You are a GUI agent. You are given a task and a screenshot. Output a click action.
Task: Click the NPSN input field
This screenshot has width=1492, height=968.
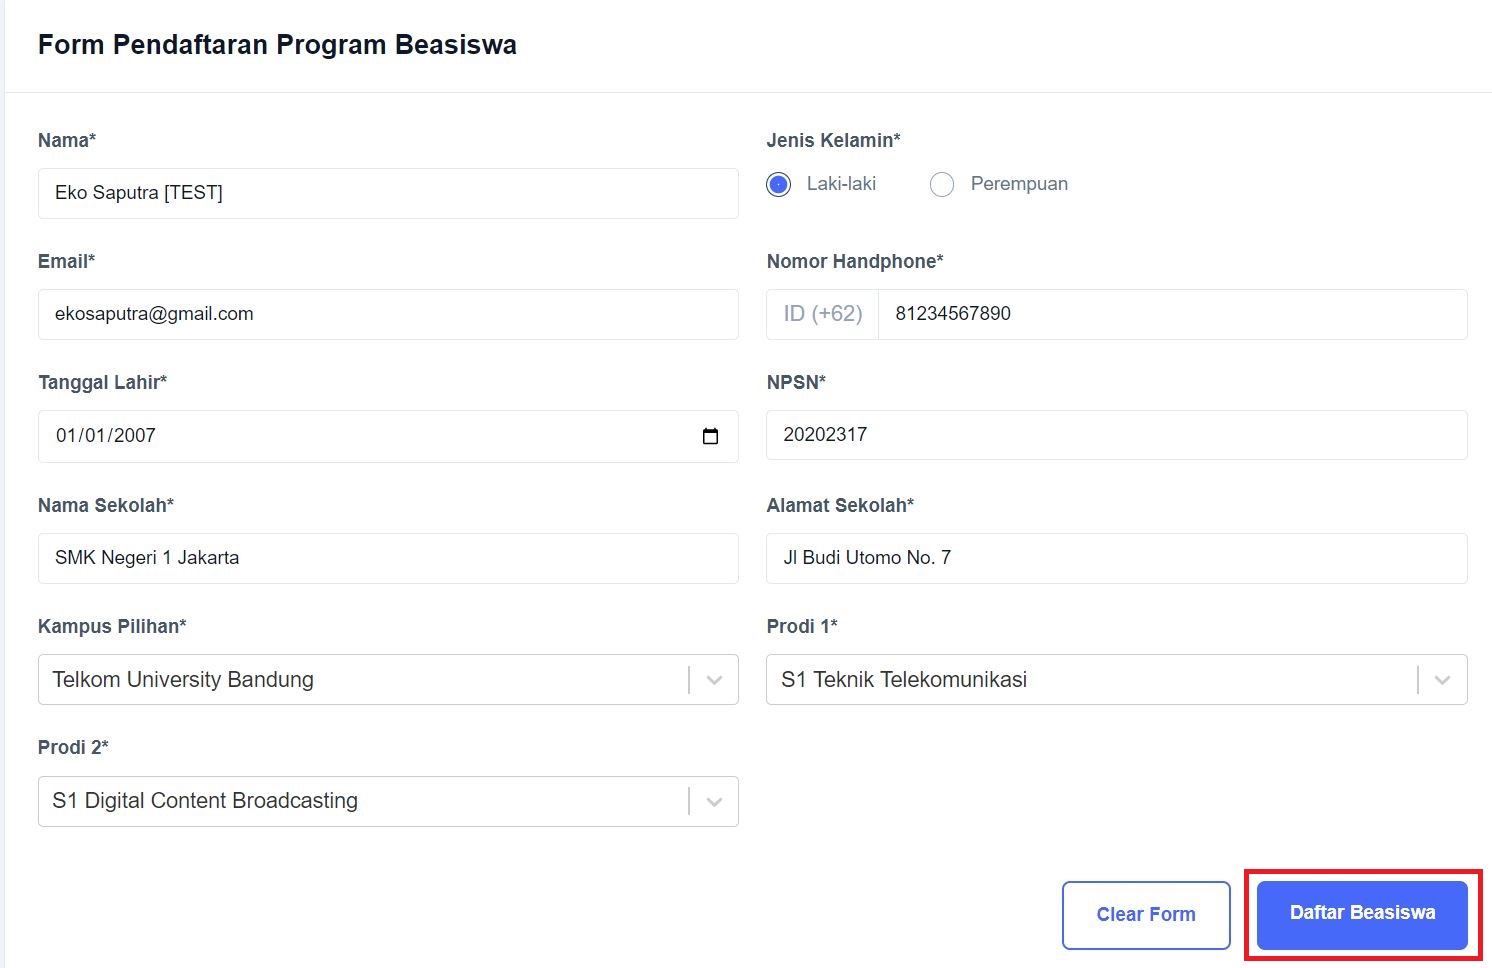click(x=1116, y=435)
